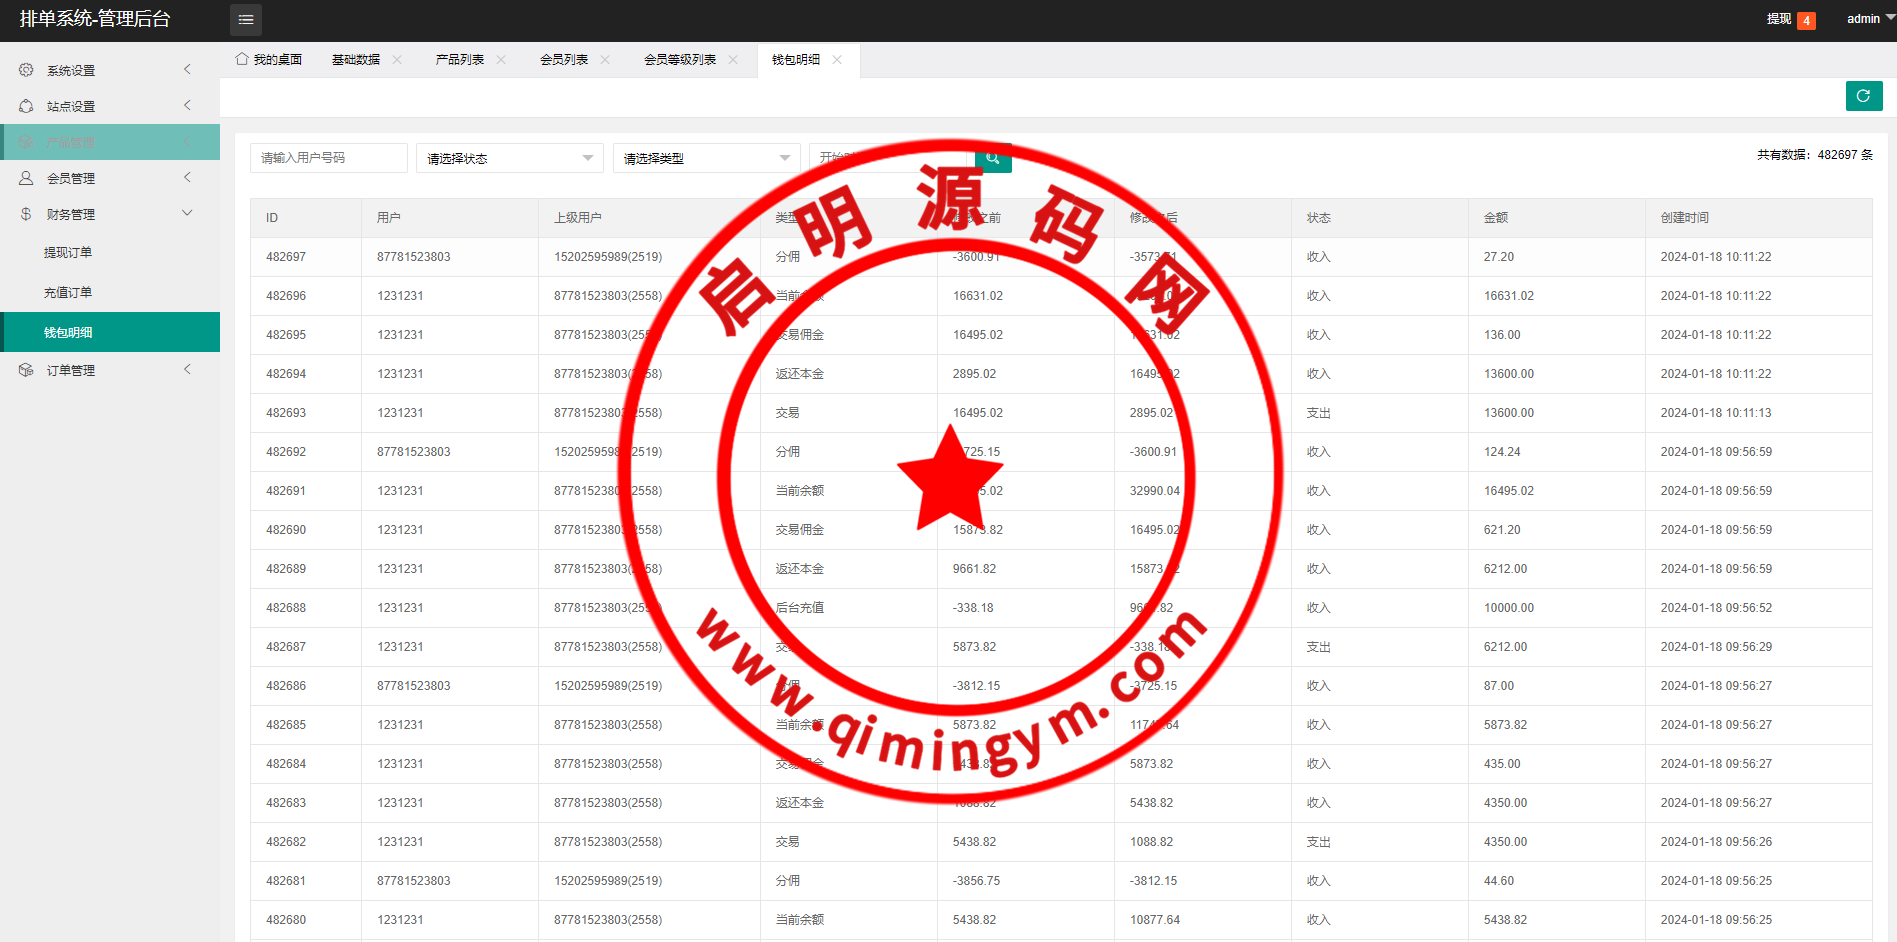Click the 会员管理 user icon
Viewport: 1897px width, 942px height.
click(26, 178)
